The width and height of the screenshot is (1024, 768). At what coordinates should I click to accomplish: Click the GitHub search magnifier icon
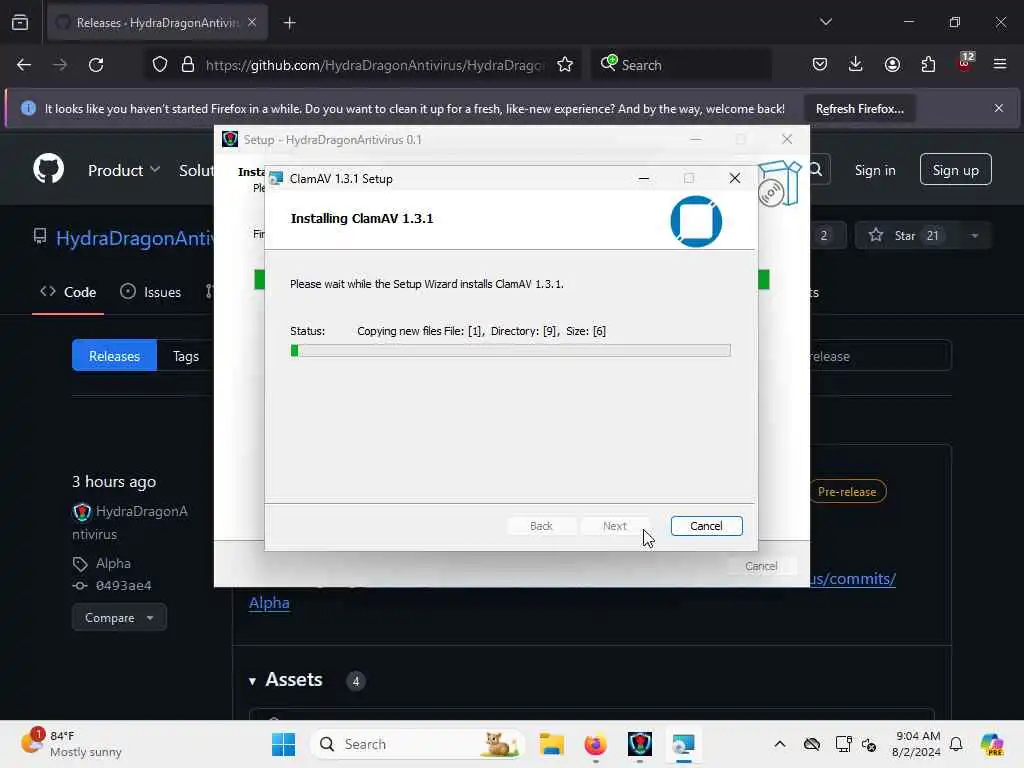coord(816,170)
